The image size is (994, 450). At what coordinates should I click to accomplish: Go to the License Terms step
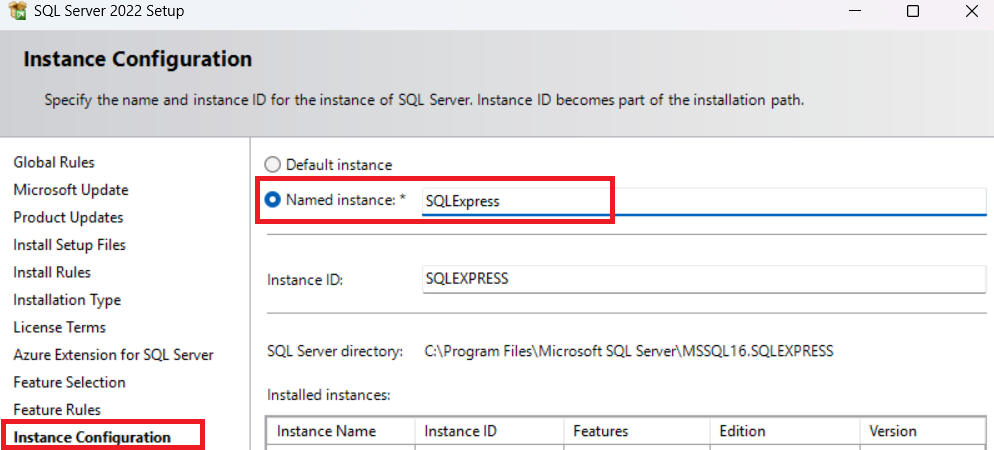point(60,327)
